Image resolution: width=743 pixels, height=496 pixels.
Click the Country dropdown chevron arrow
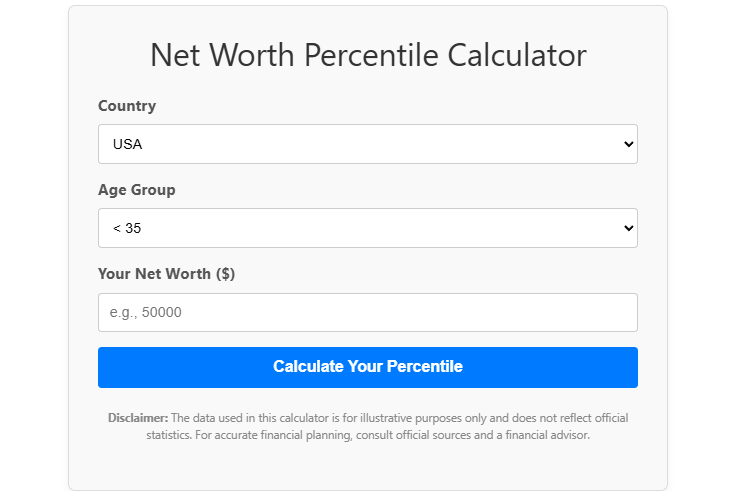pyautogui.click(x=629, y=144)
